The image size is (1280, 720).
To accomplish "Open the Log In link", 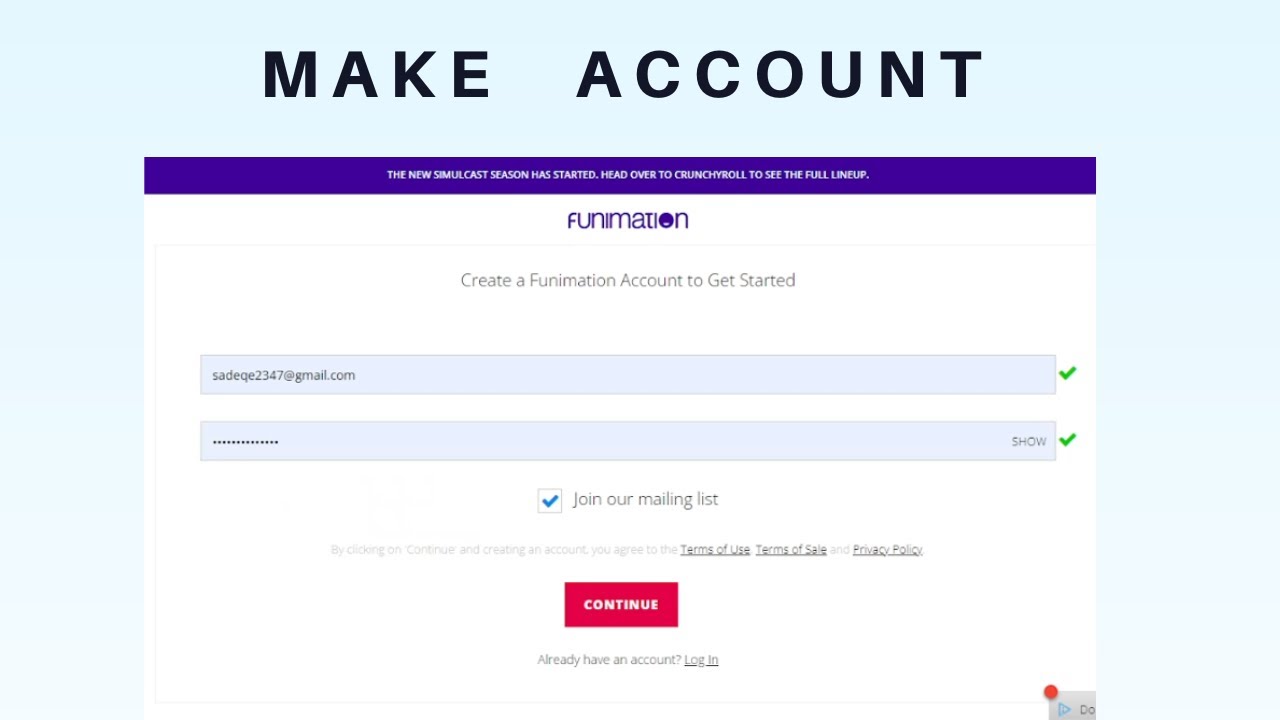I will click(x=701, y=659).
